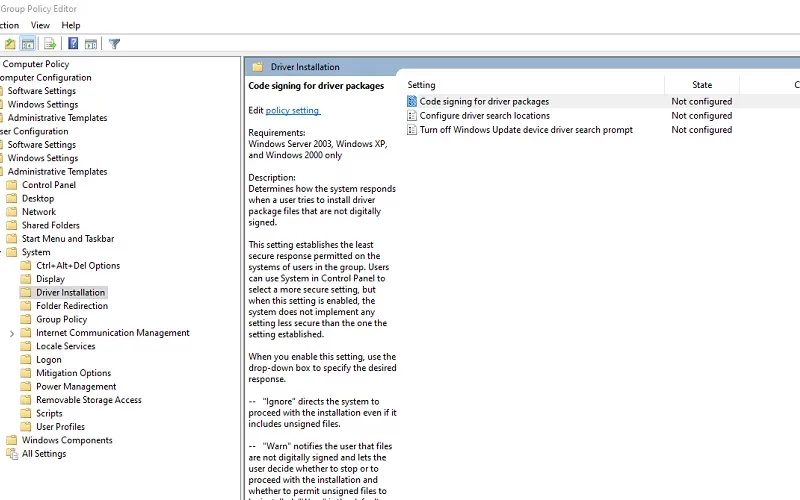Sort by the State column header
800x500 pixels.
coord(702,85)
